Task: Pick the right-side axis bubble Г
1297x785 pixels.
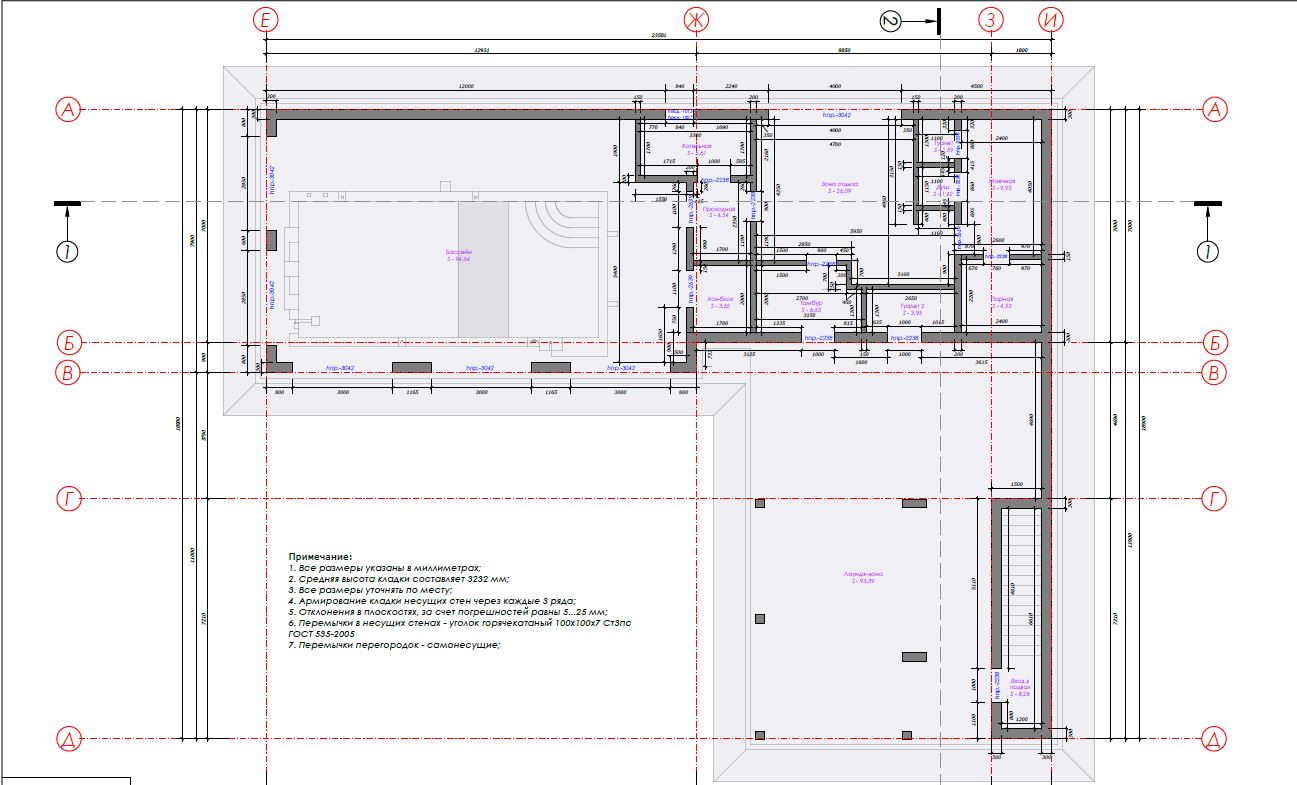Action: pos(1214,498)
